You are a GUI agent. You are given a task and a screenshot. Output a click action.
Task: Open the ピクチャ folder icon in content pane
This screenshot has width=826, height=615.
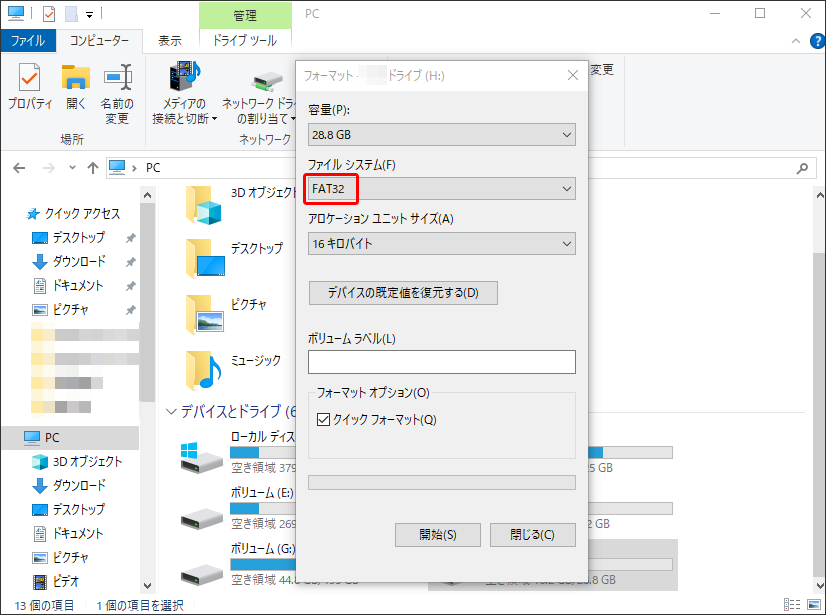[205, 315]
